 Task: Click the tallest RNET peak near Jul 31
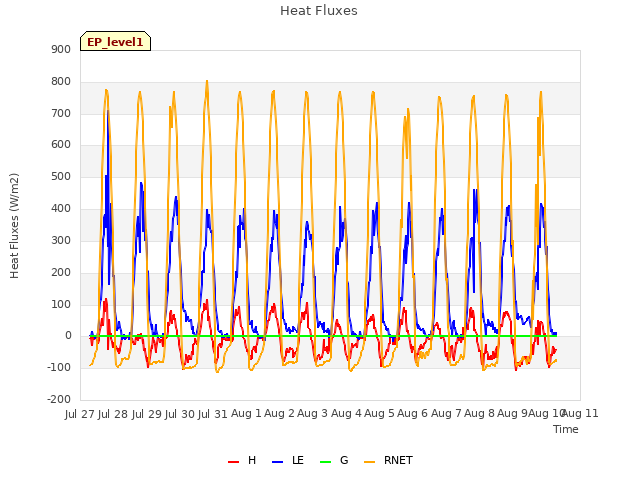207,81
